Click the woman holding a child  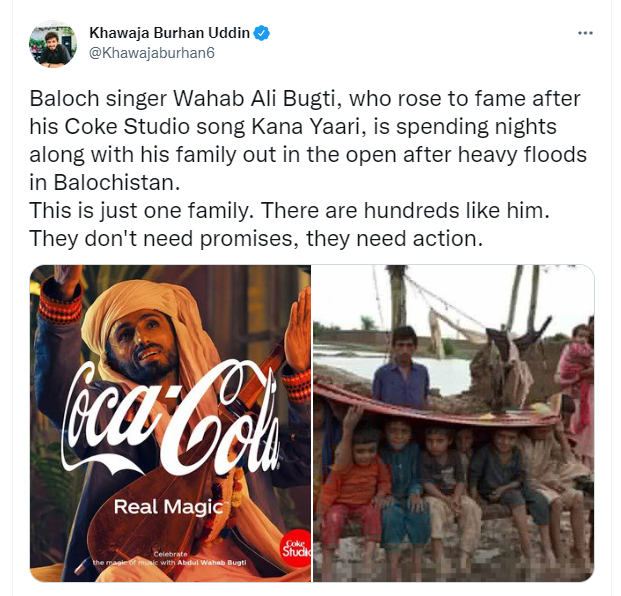(576, 380)
